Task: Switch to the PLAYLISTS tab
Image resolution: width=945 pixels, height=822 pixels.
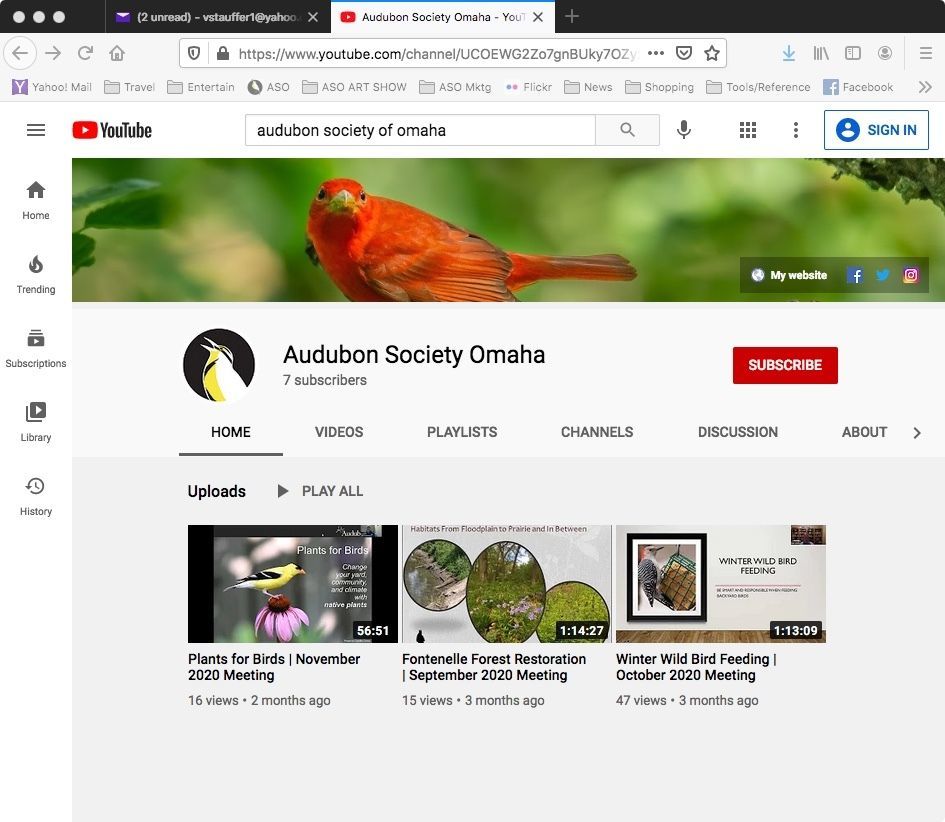Action: click(x=462, y=432)
